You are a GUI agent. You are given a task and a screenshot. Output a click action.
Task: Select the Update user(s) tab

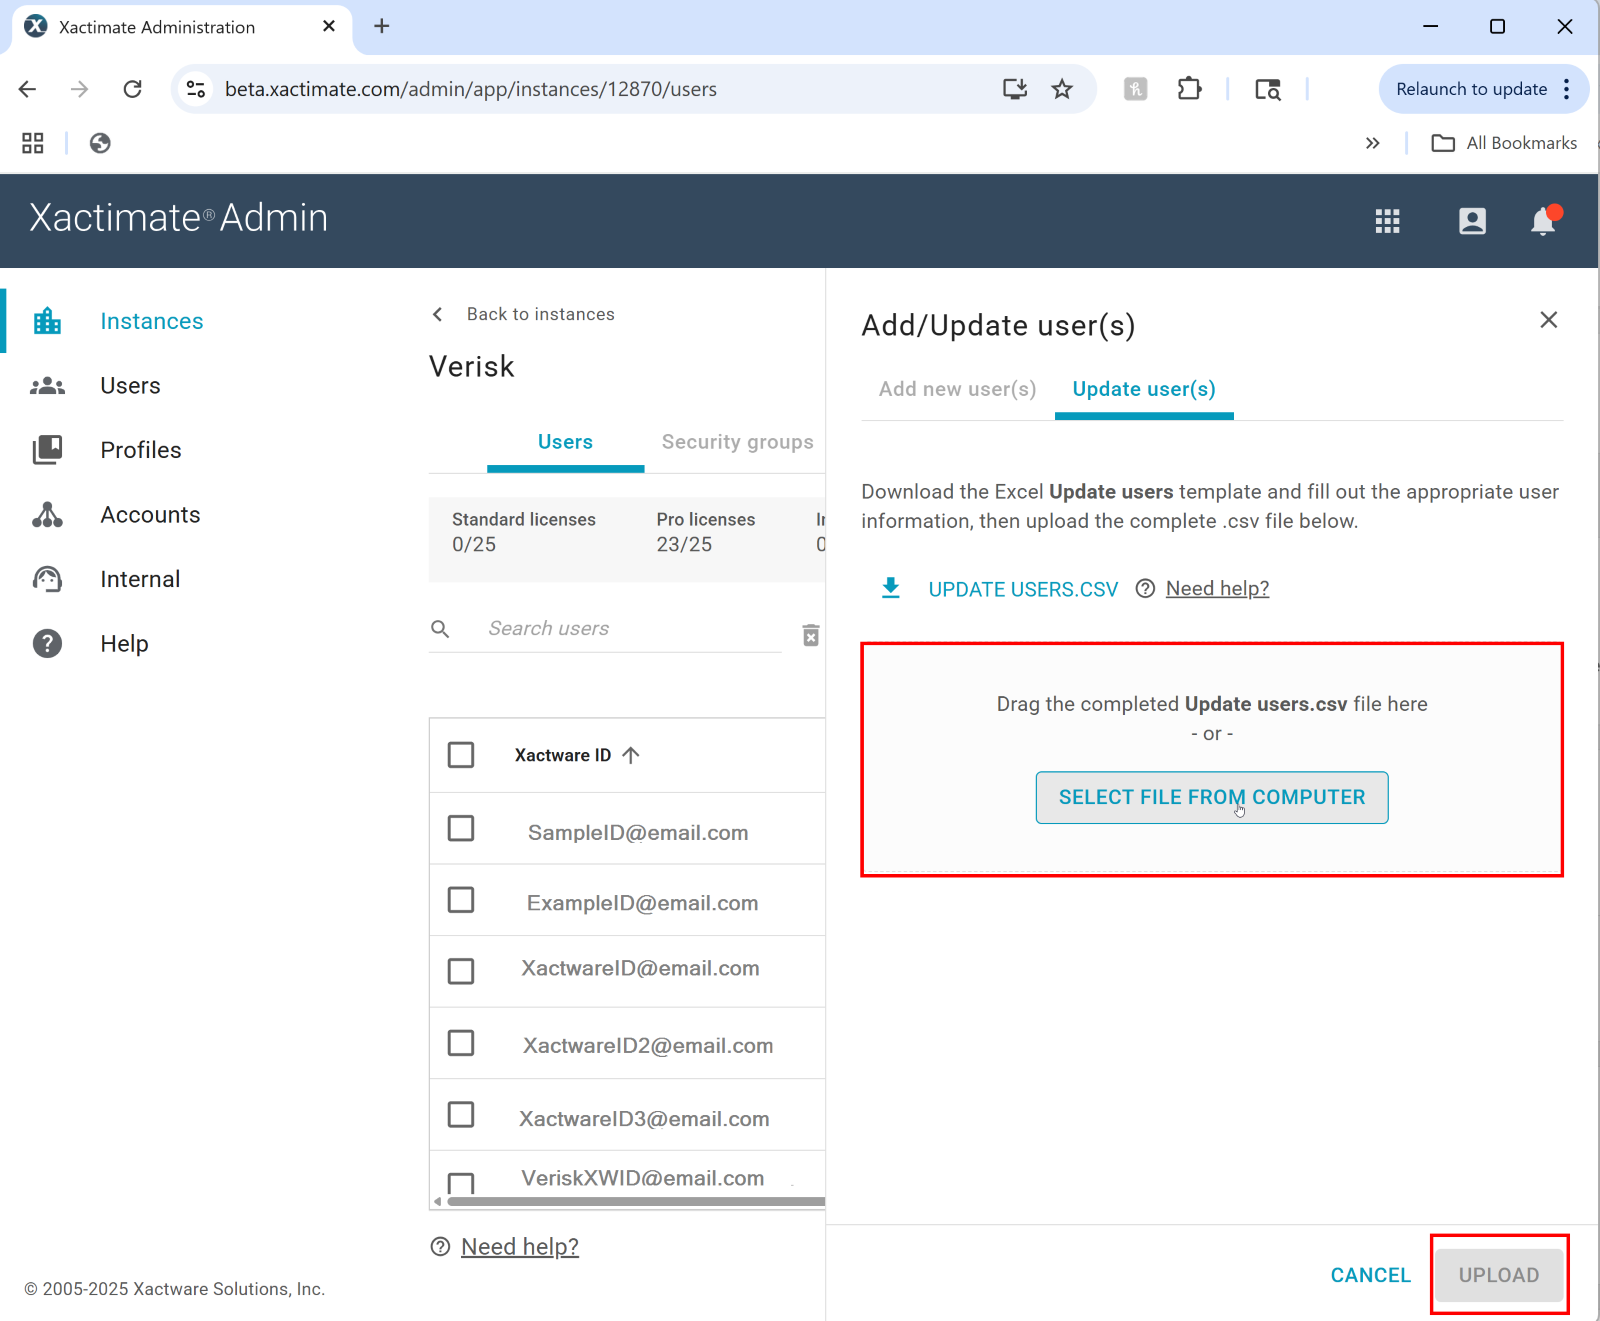[x=1144, y=389]
